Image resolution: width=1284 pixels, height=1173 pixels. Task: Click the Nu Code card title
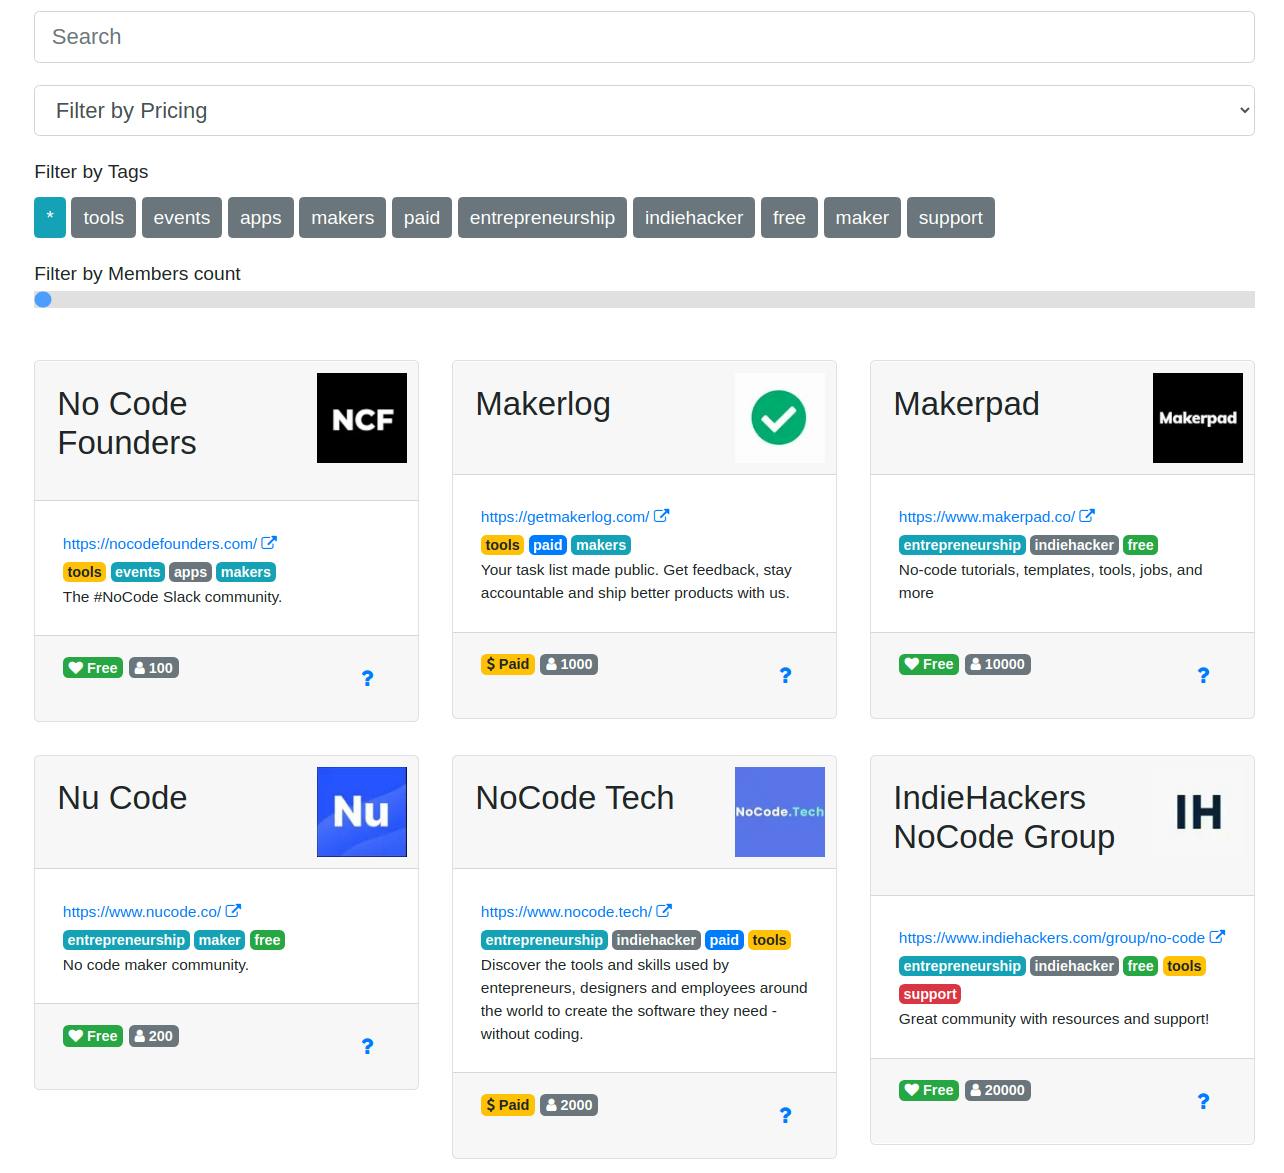pyautogui.click(x=122, y=798)
